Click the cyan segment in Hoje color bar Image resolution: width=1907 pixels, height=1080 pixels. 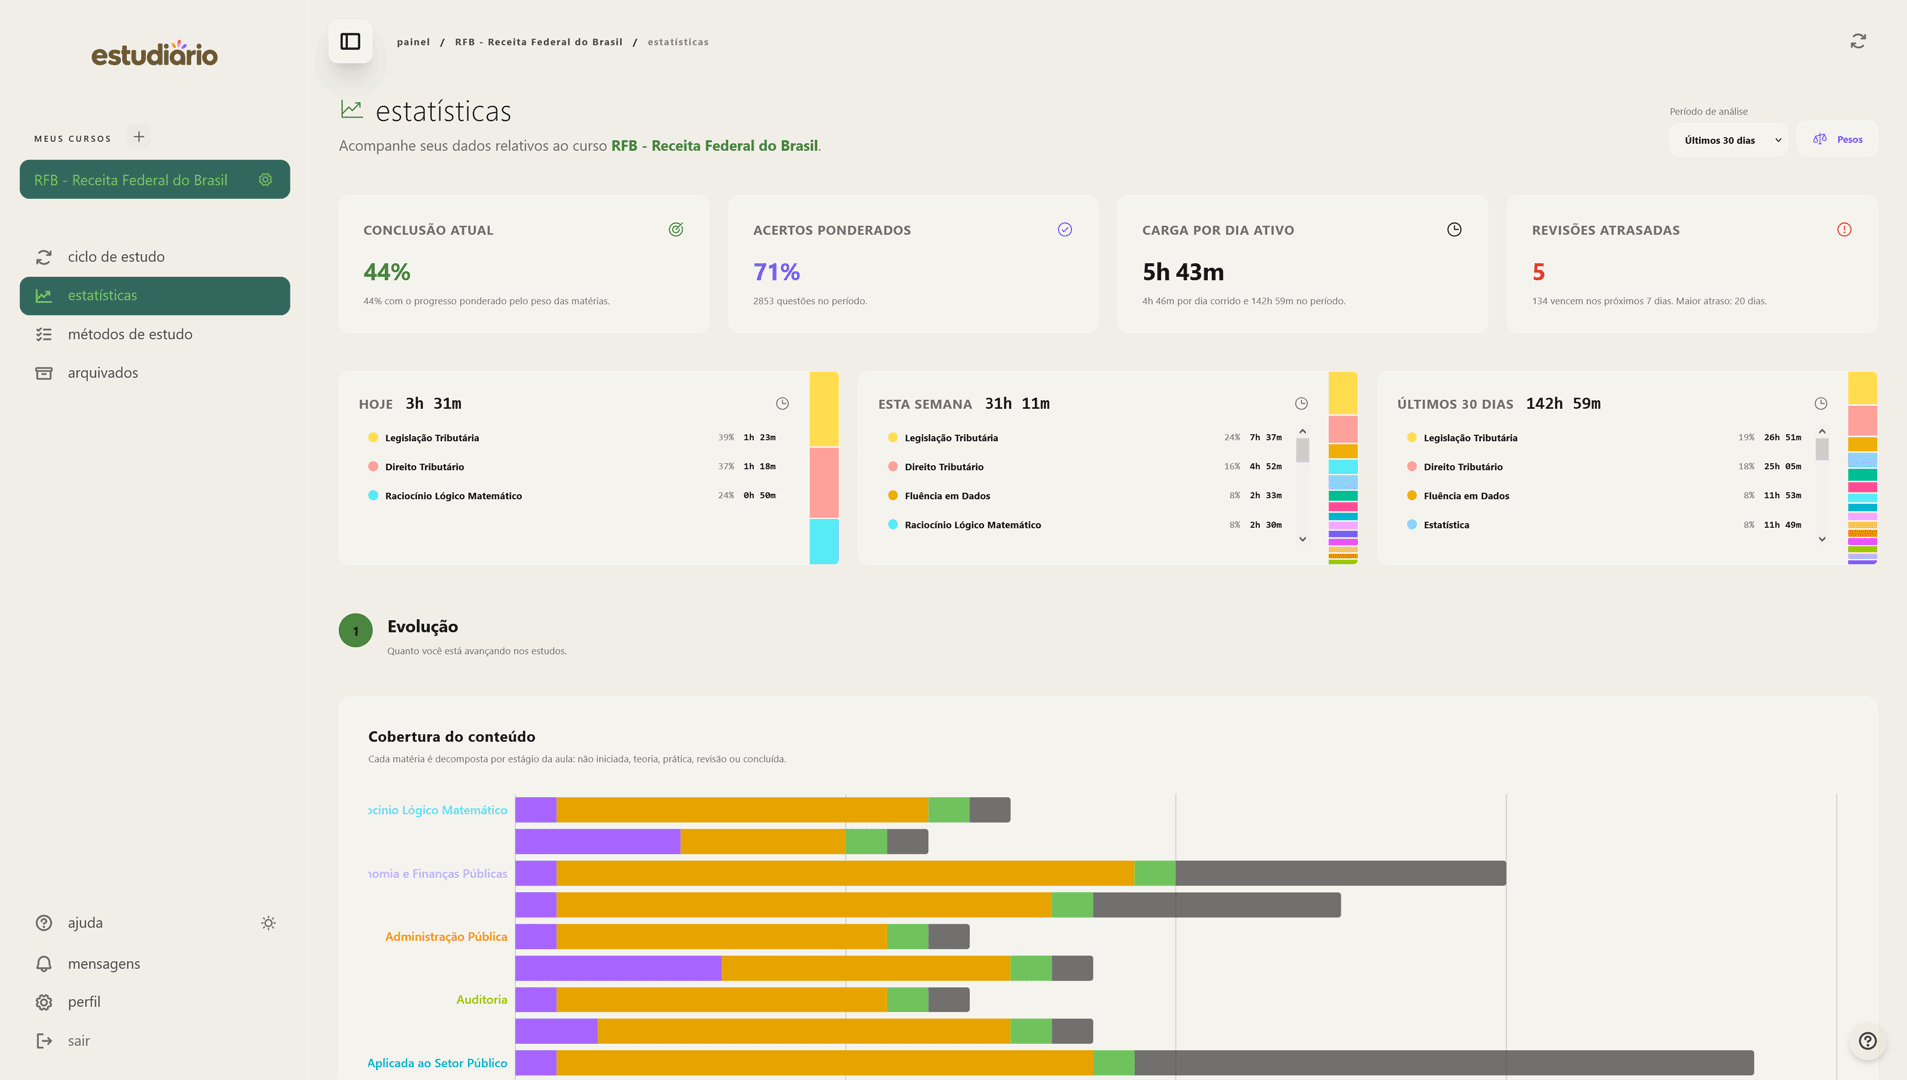(824, 541)
